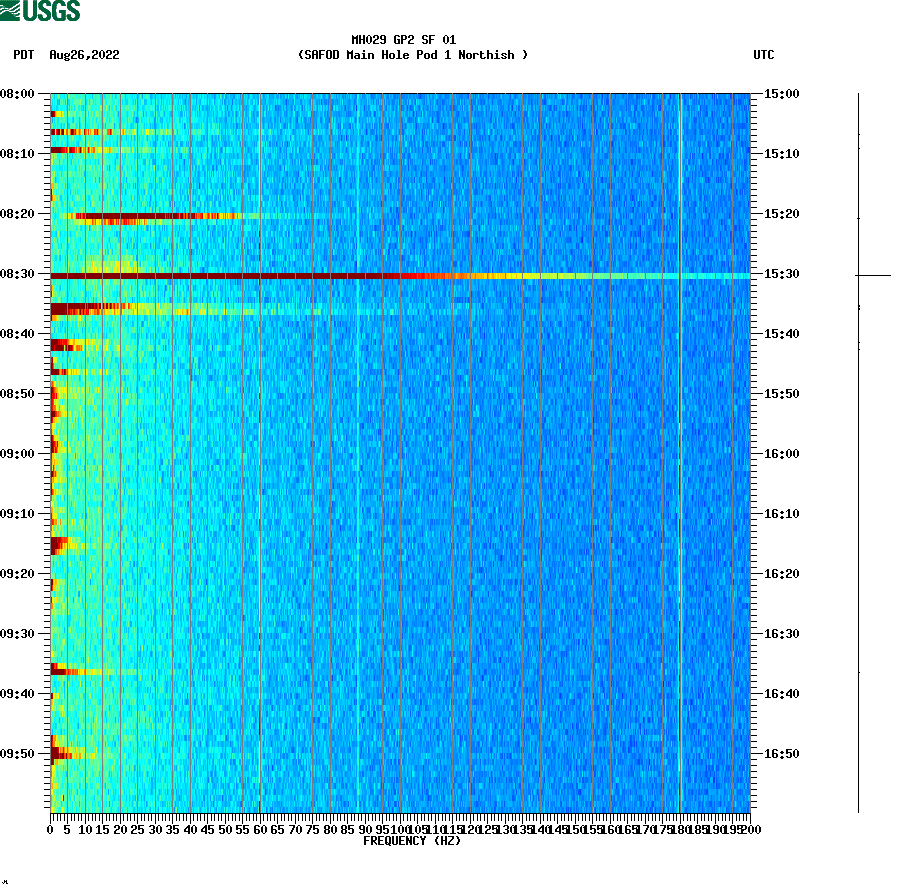Click the vertical gridline near 180 Hz
902x893 pixels.
[679, 450]
